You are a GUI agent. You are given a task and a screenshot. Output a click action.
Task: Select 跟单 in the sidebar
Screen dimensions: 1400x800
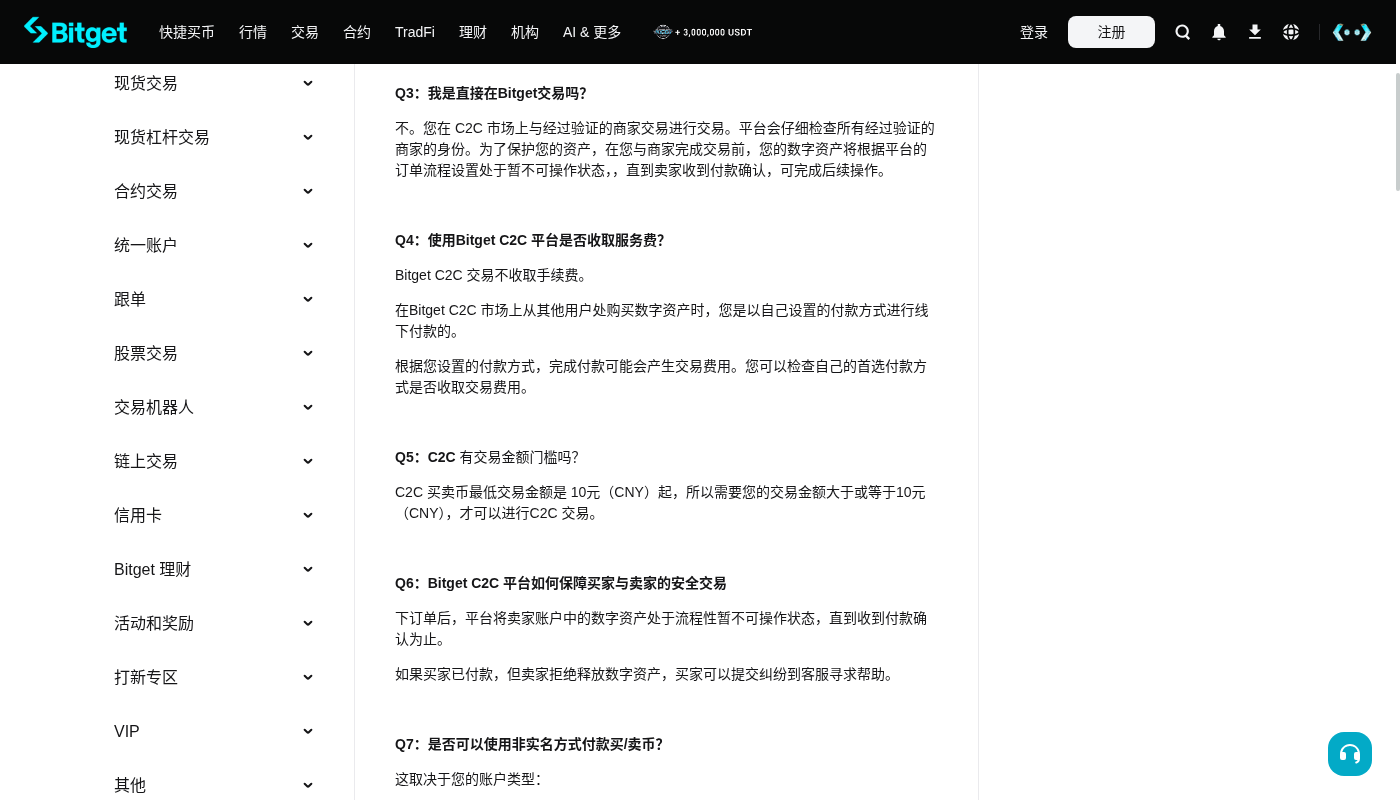pos(130,299)
